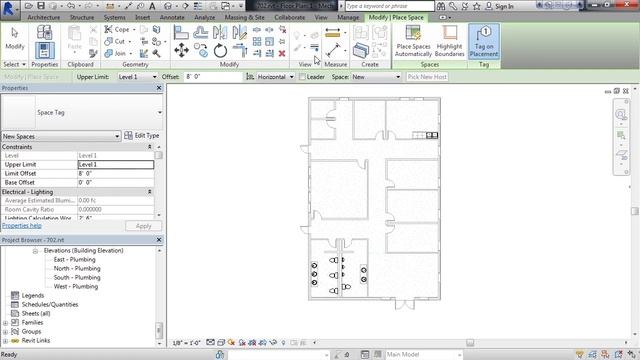Open the Space Tag type selector dropdown
This screenshot has height=360, width=640.
[x=160, y=113]
